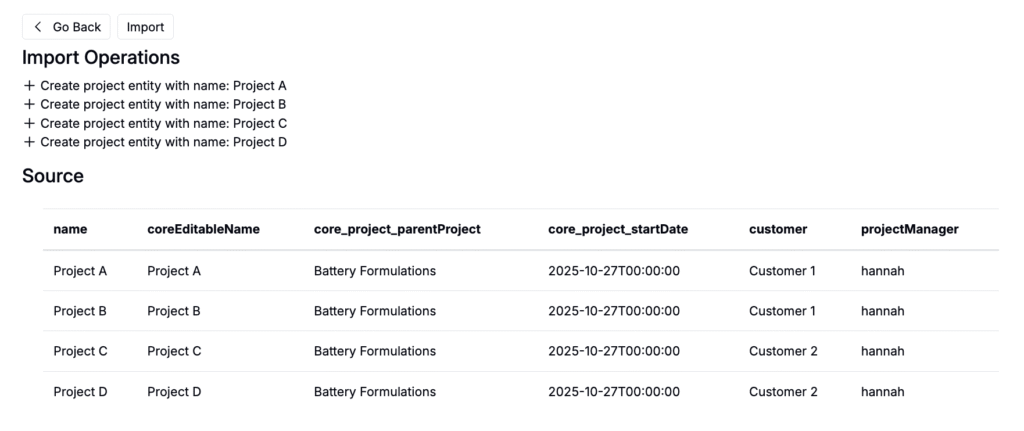
Task: Click plus icon for Project A operation
Action: click(x=29, y=86)
